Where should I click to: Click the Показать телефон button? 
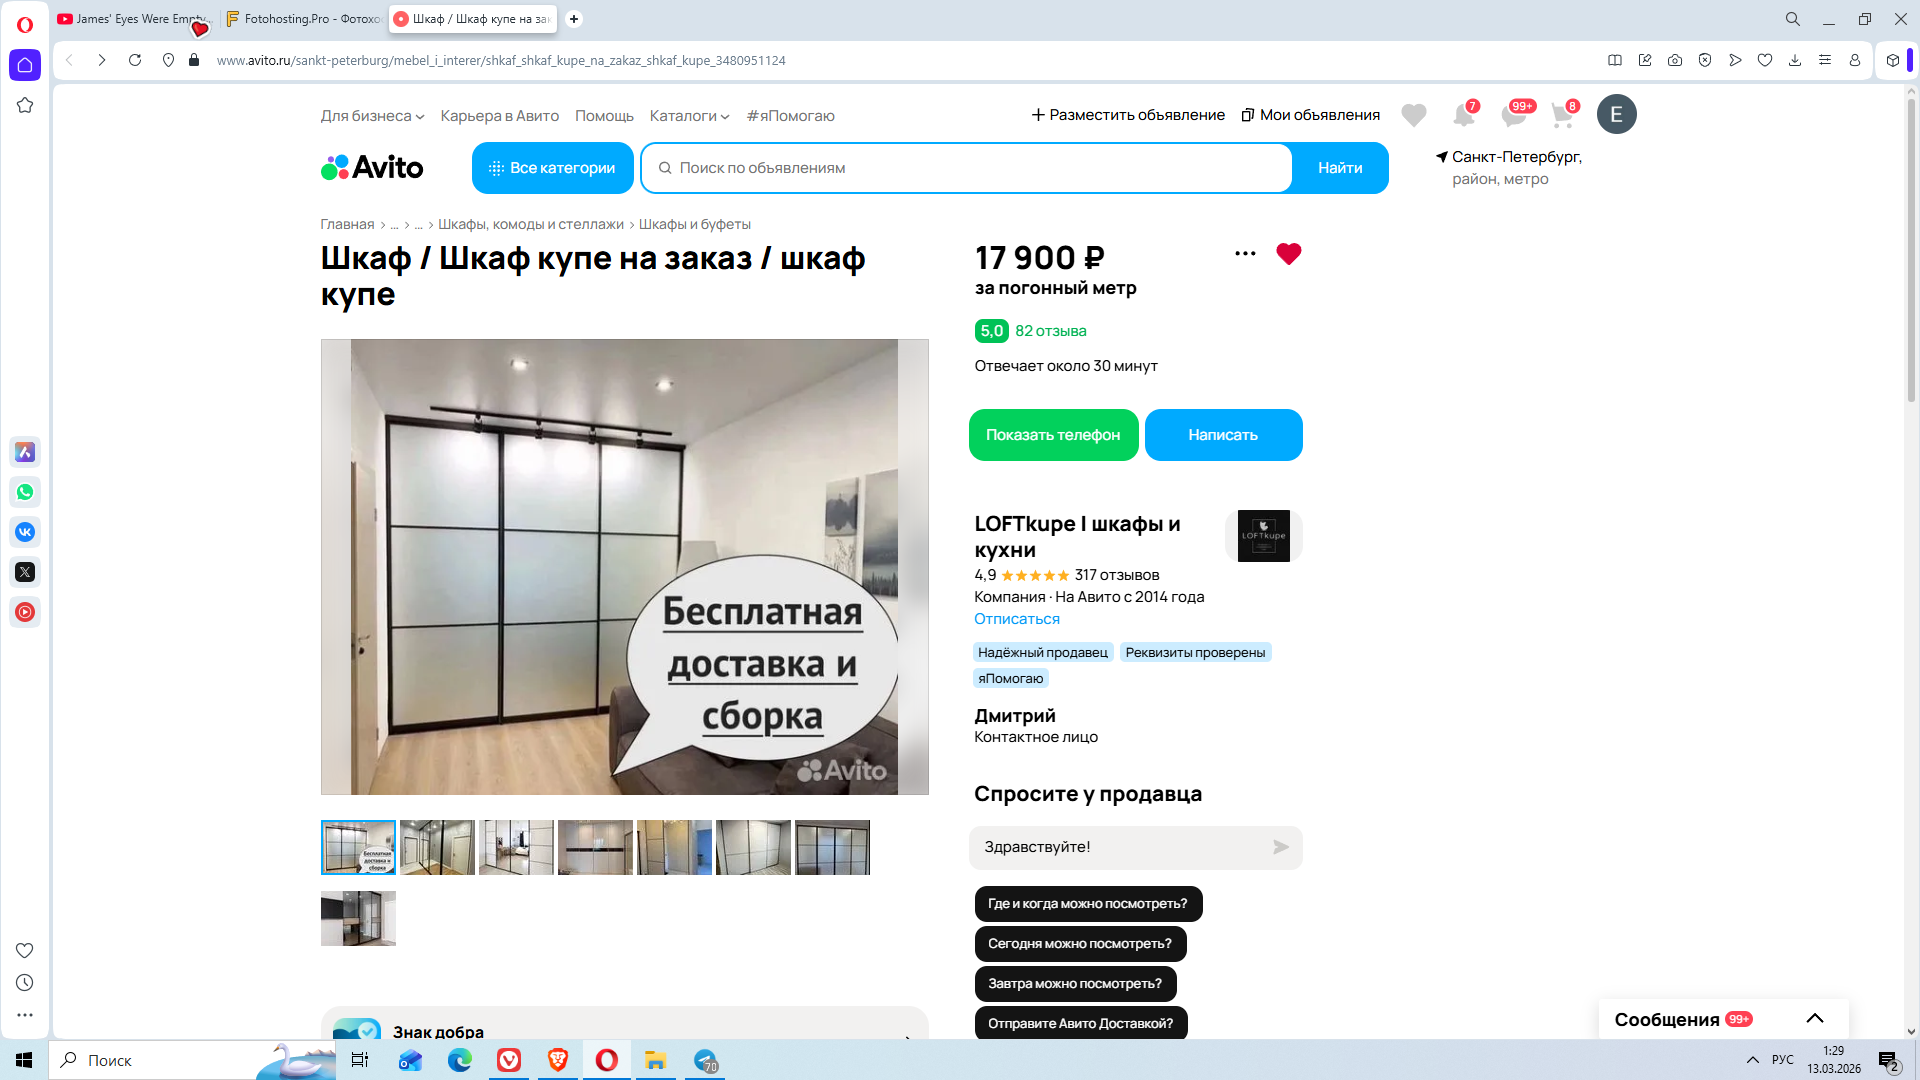(1053, 435)
